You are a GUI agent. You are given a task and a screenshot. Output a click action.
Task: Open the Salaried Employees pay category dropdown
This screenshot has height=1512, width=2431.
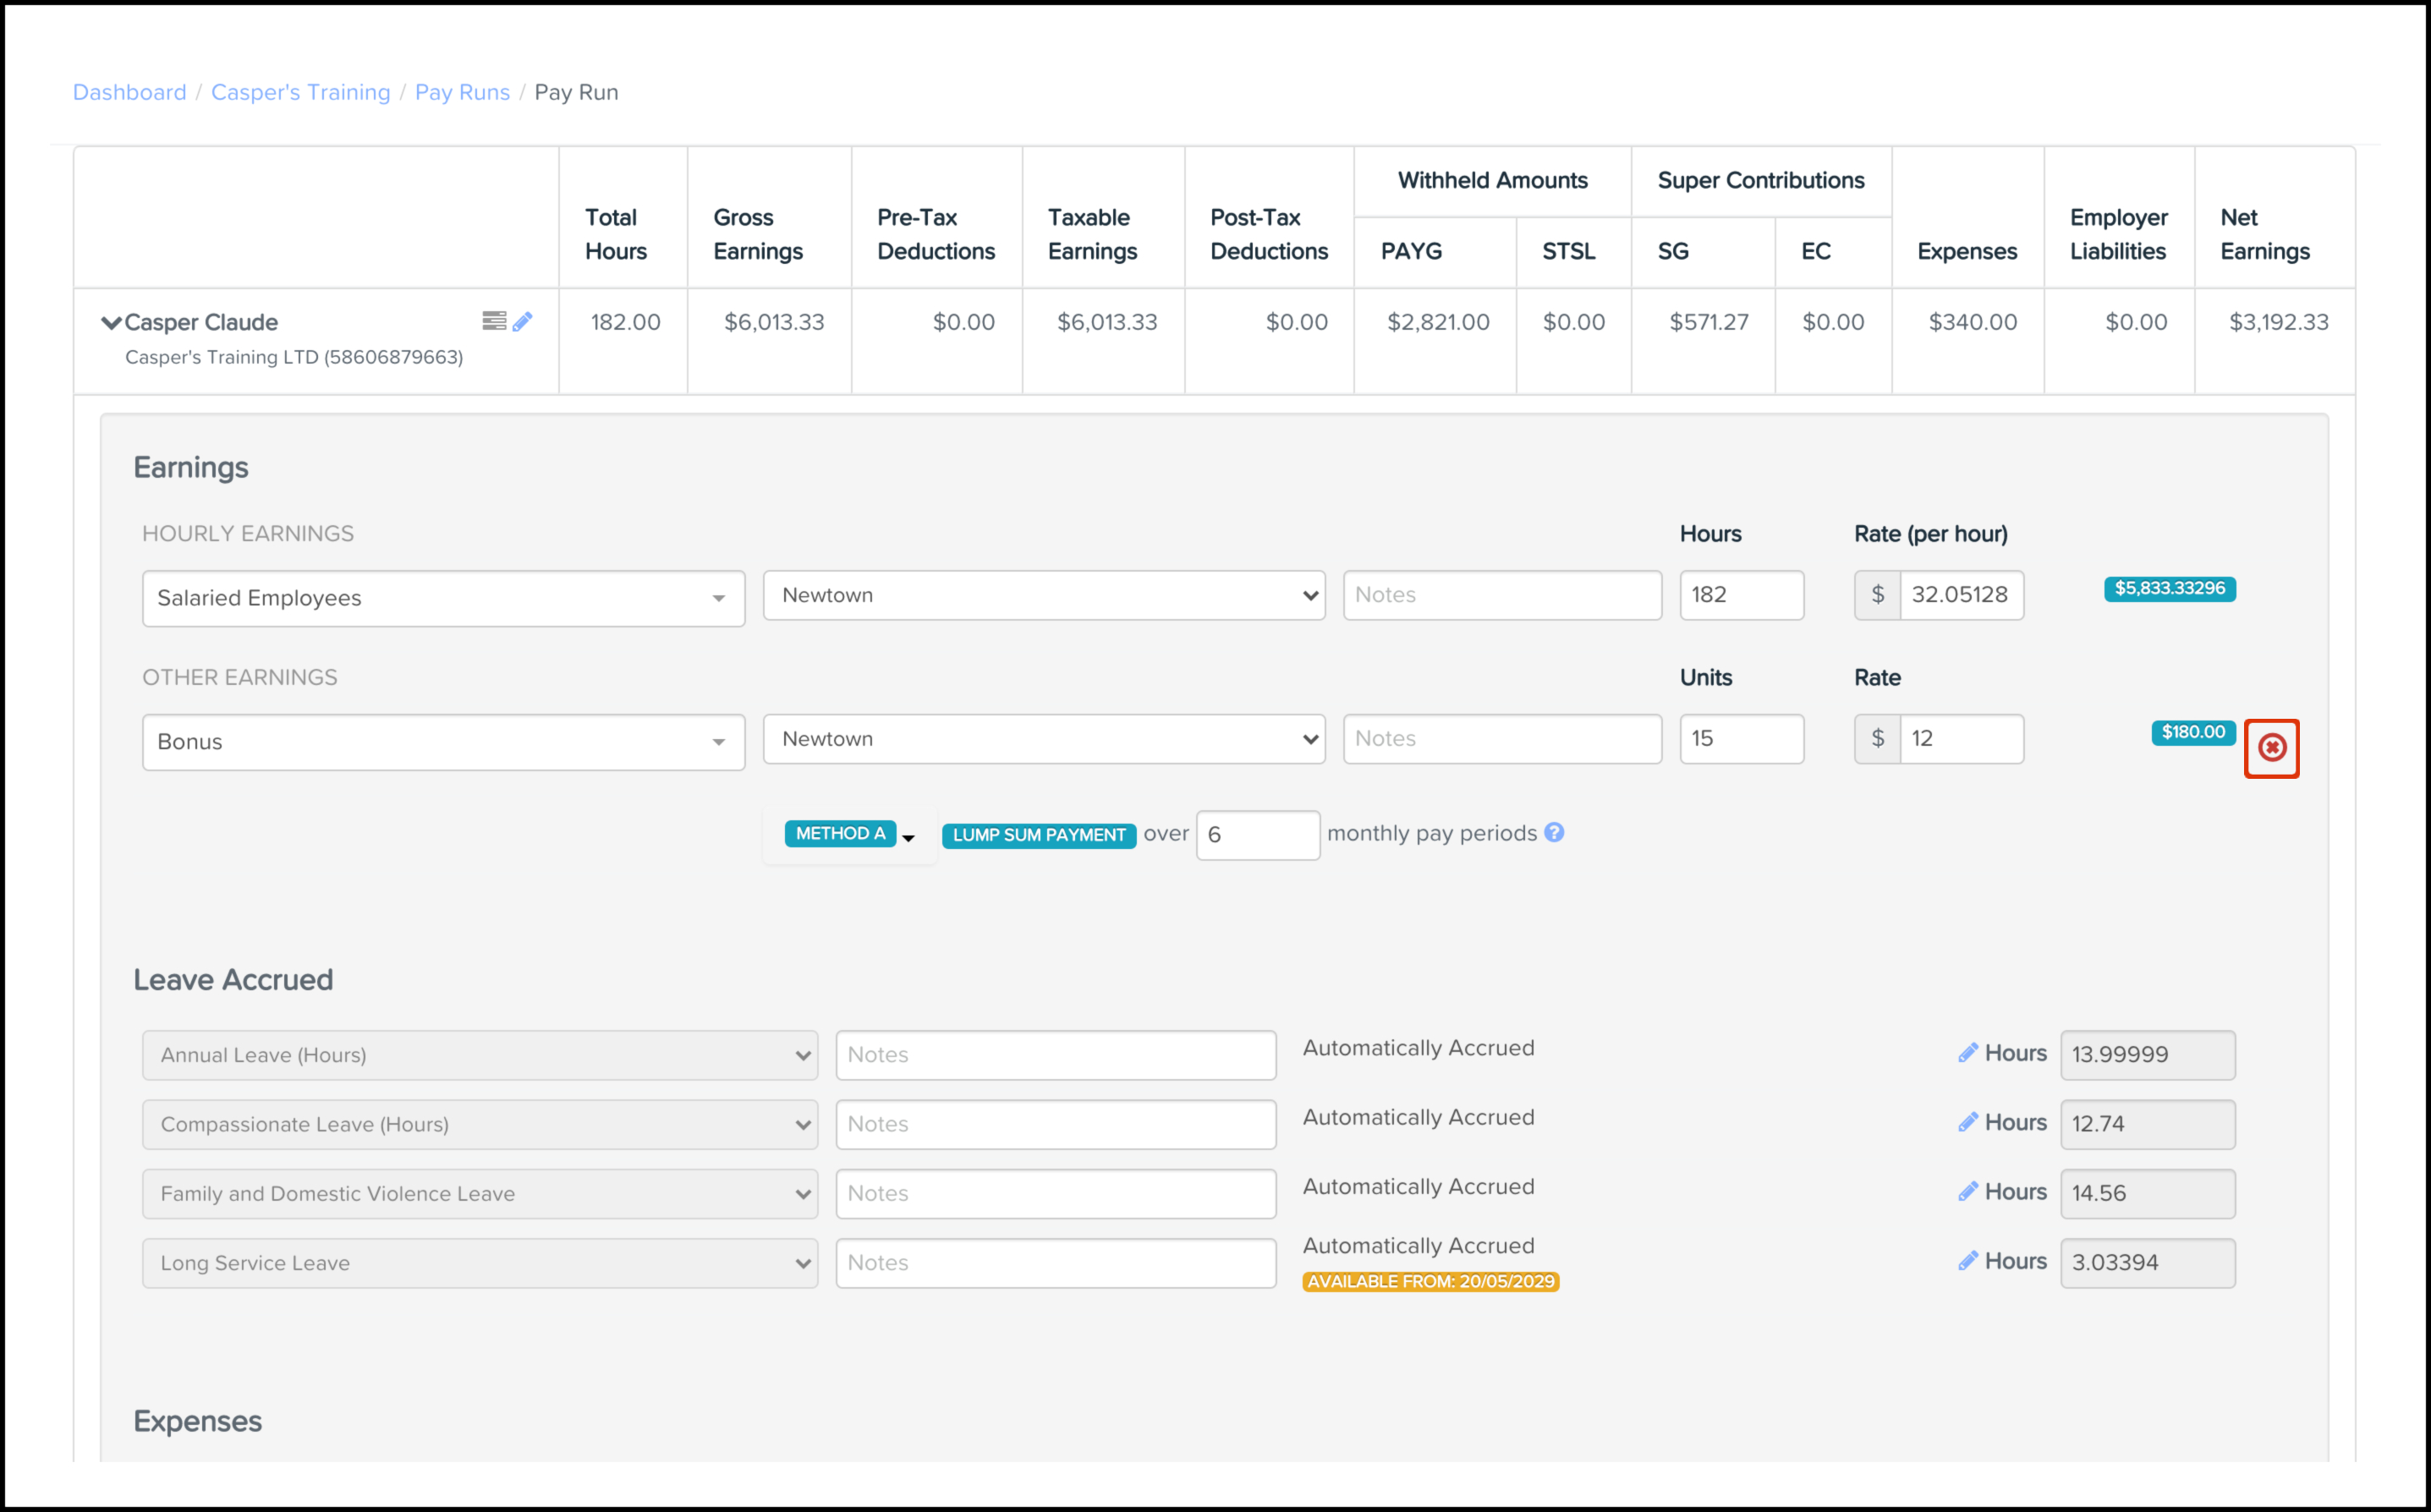[x=443, y=598]
